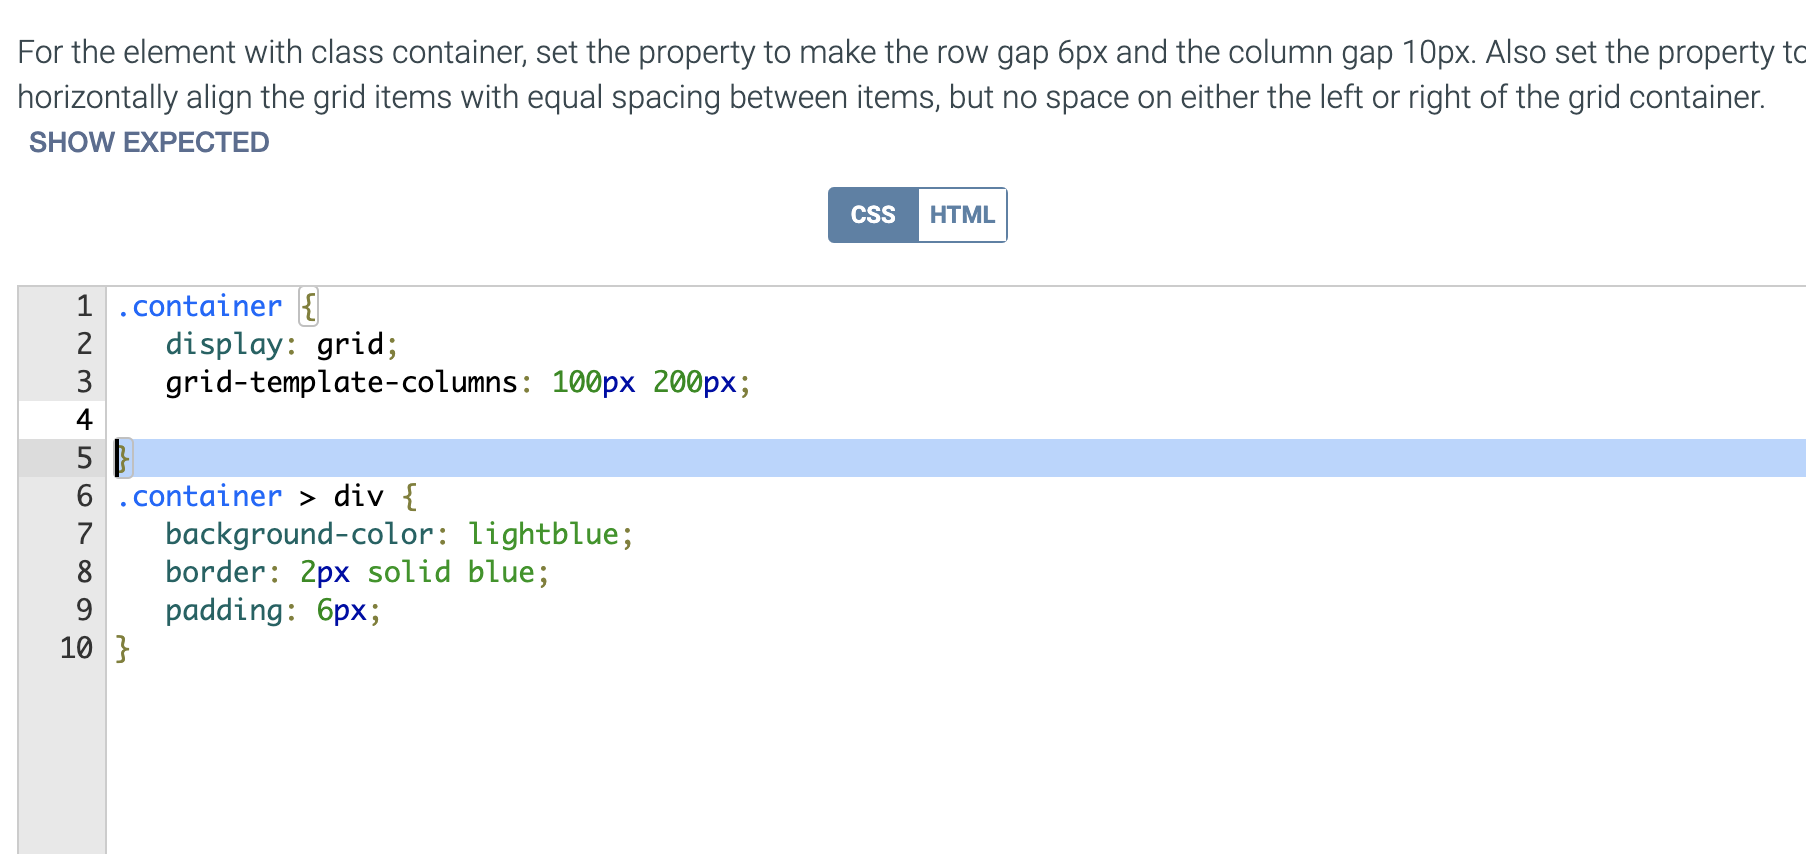
Task: Place cursor on empty line 4
Action: click(955, 420)
